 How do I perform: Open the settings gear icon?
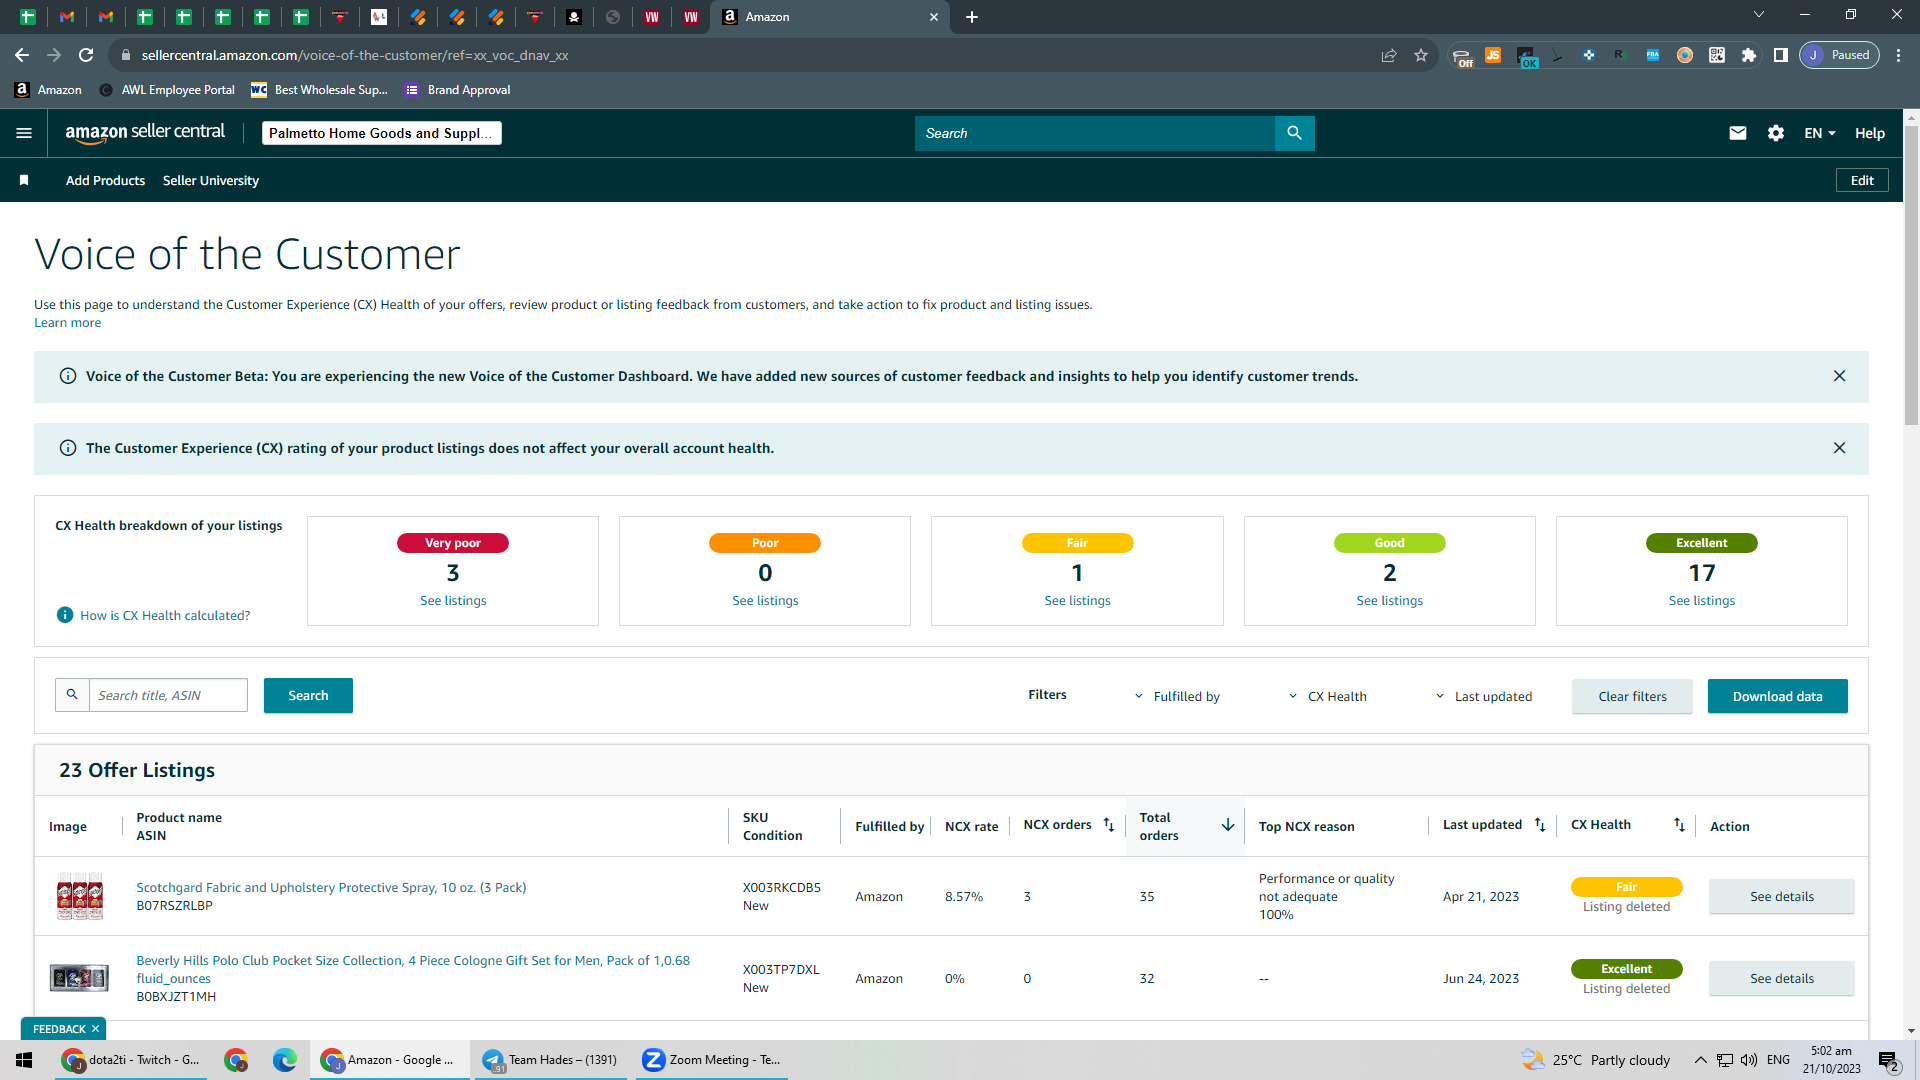click(1776, 133)
